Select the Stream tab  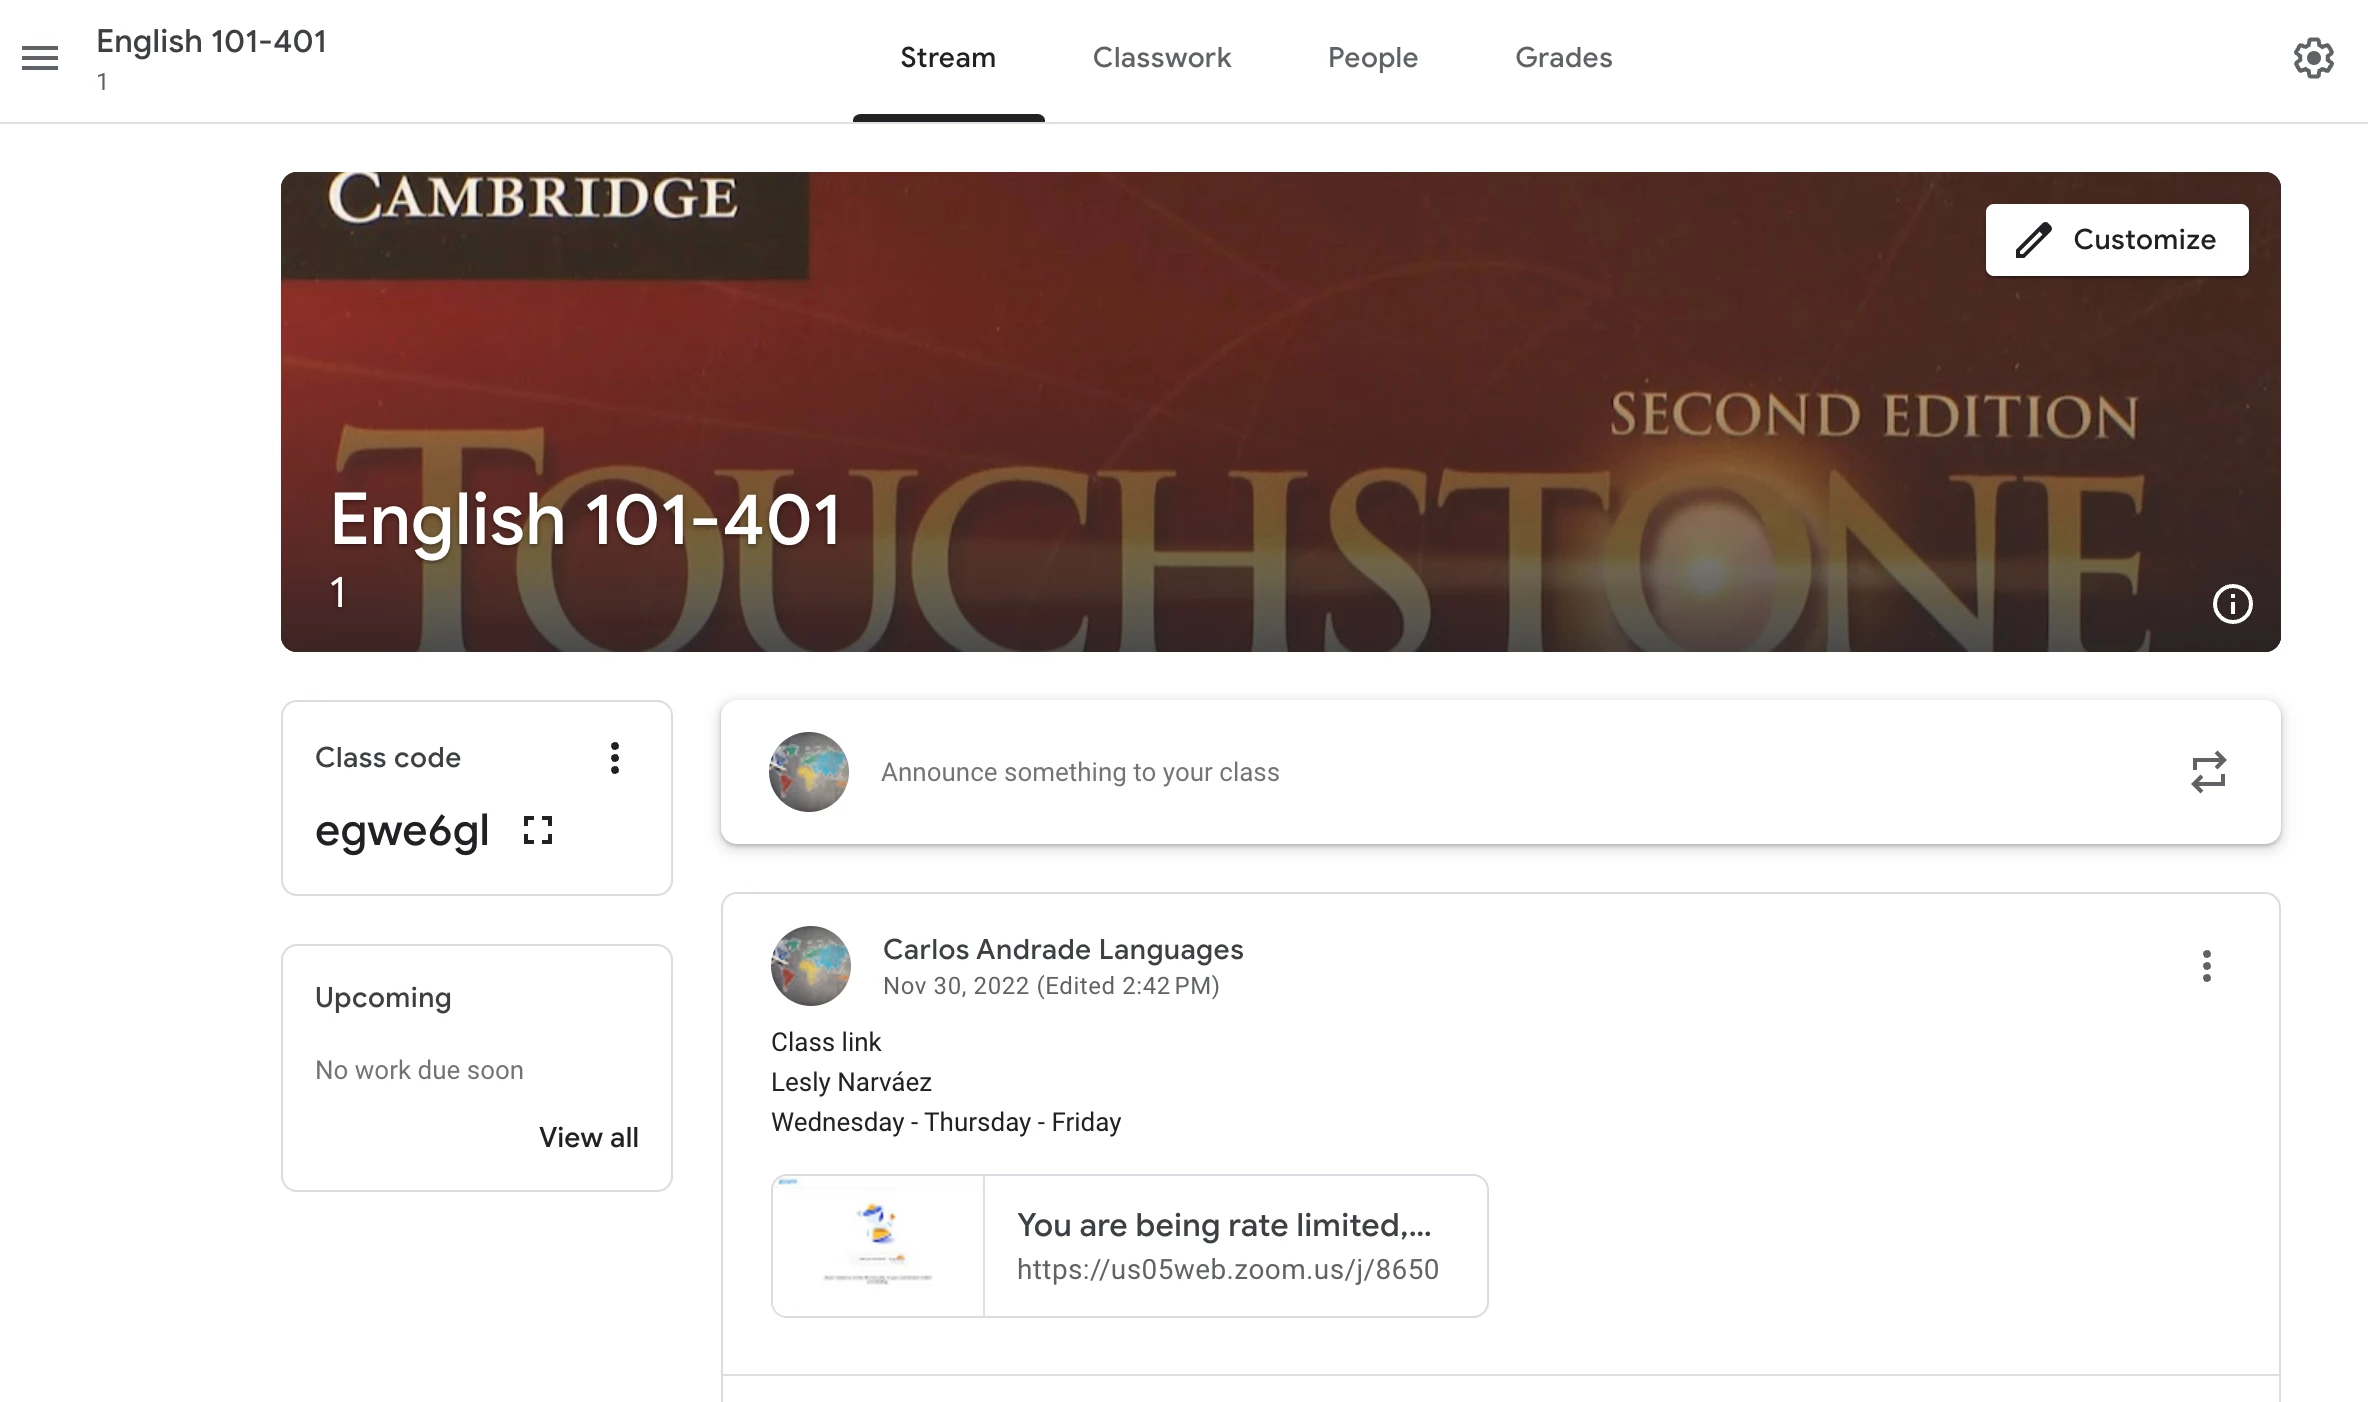coord(947,58)
